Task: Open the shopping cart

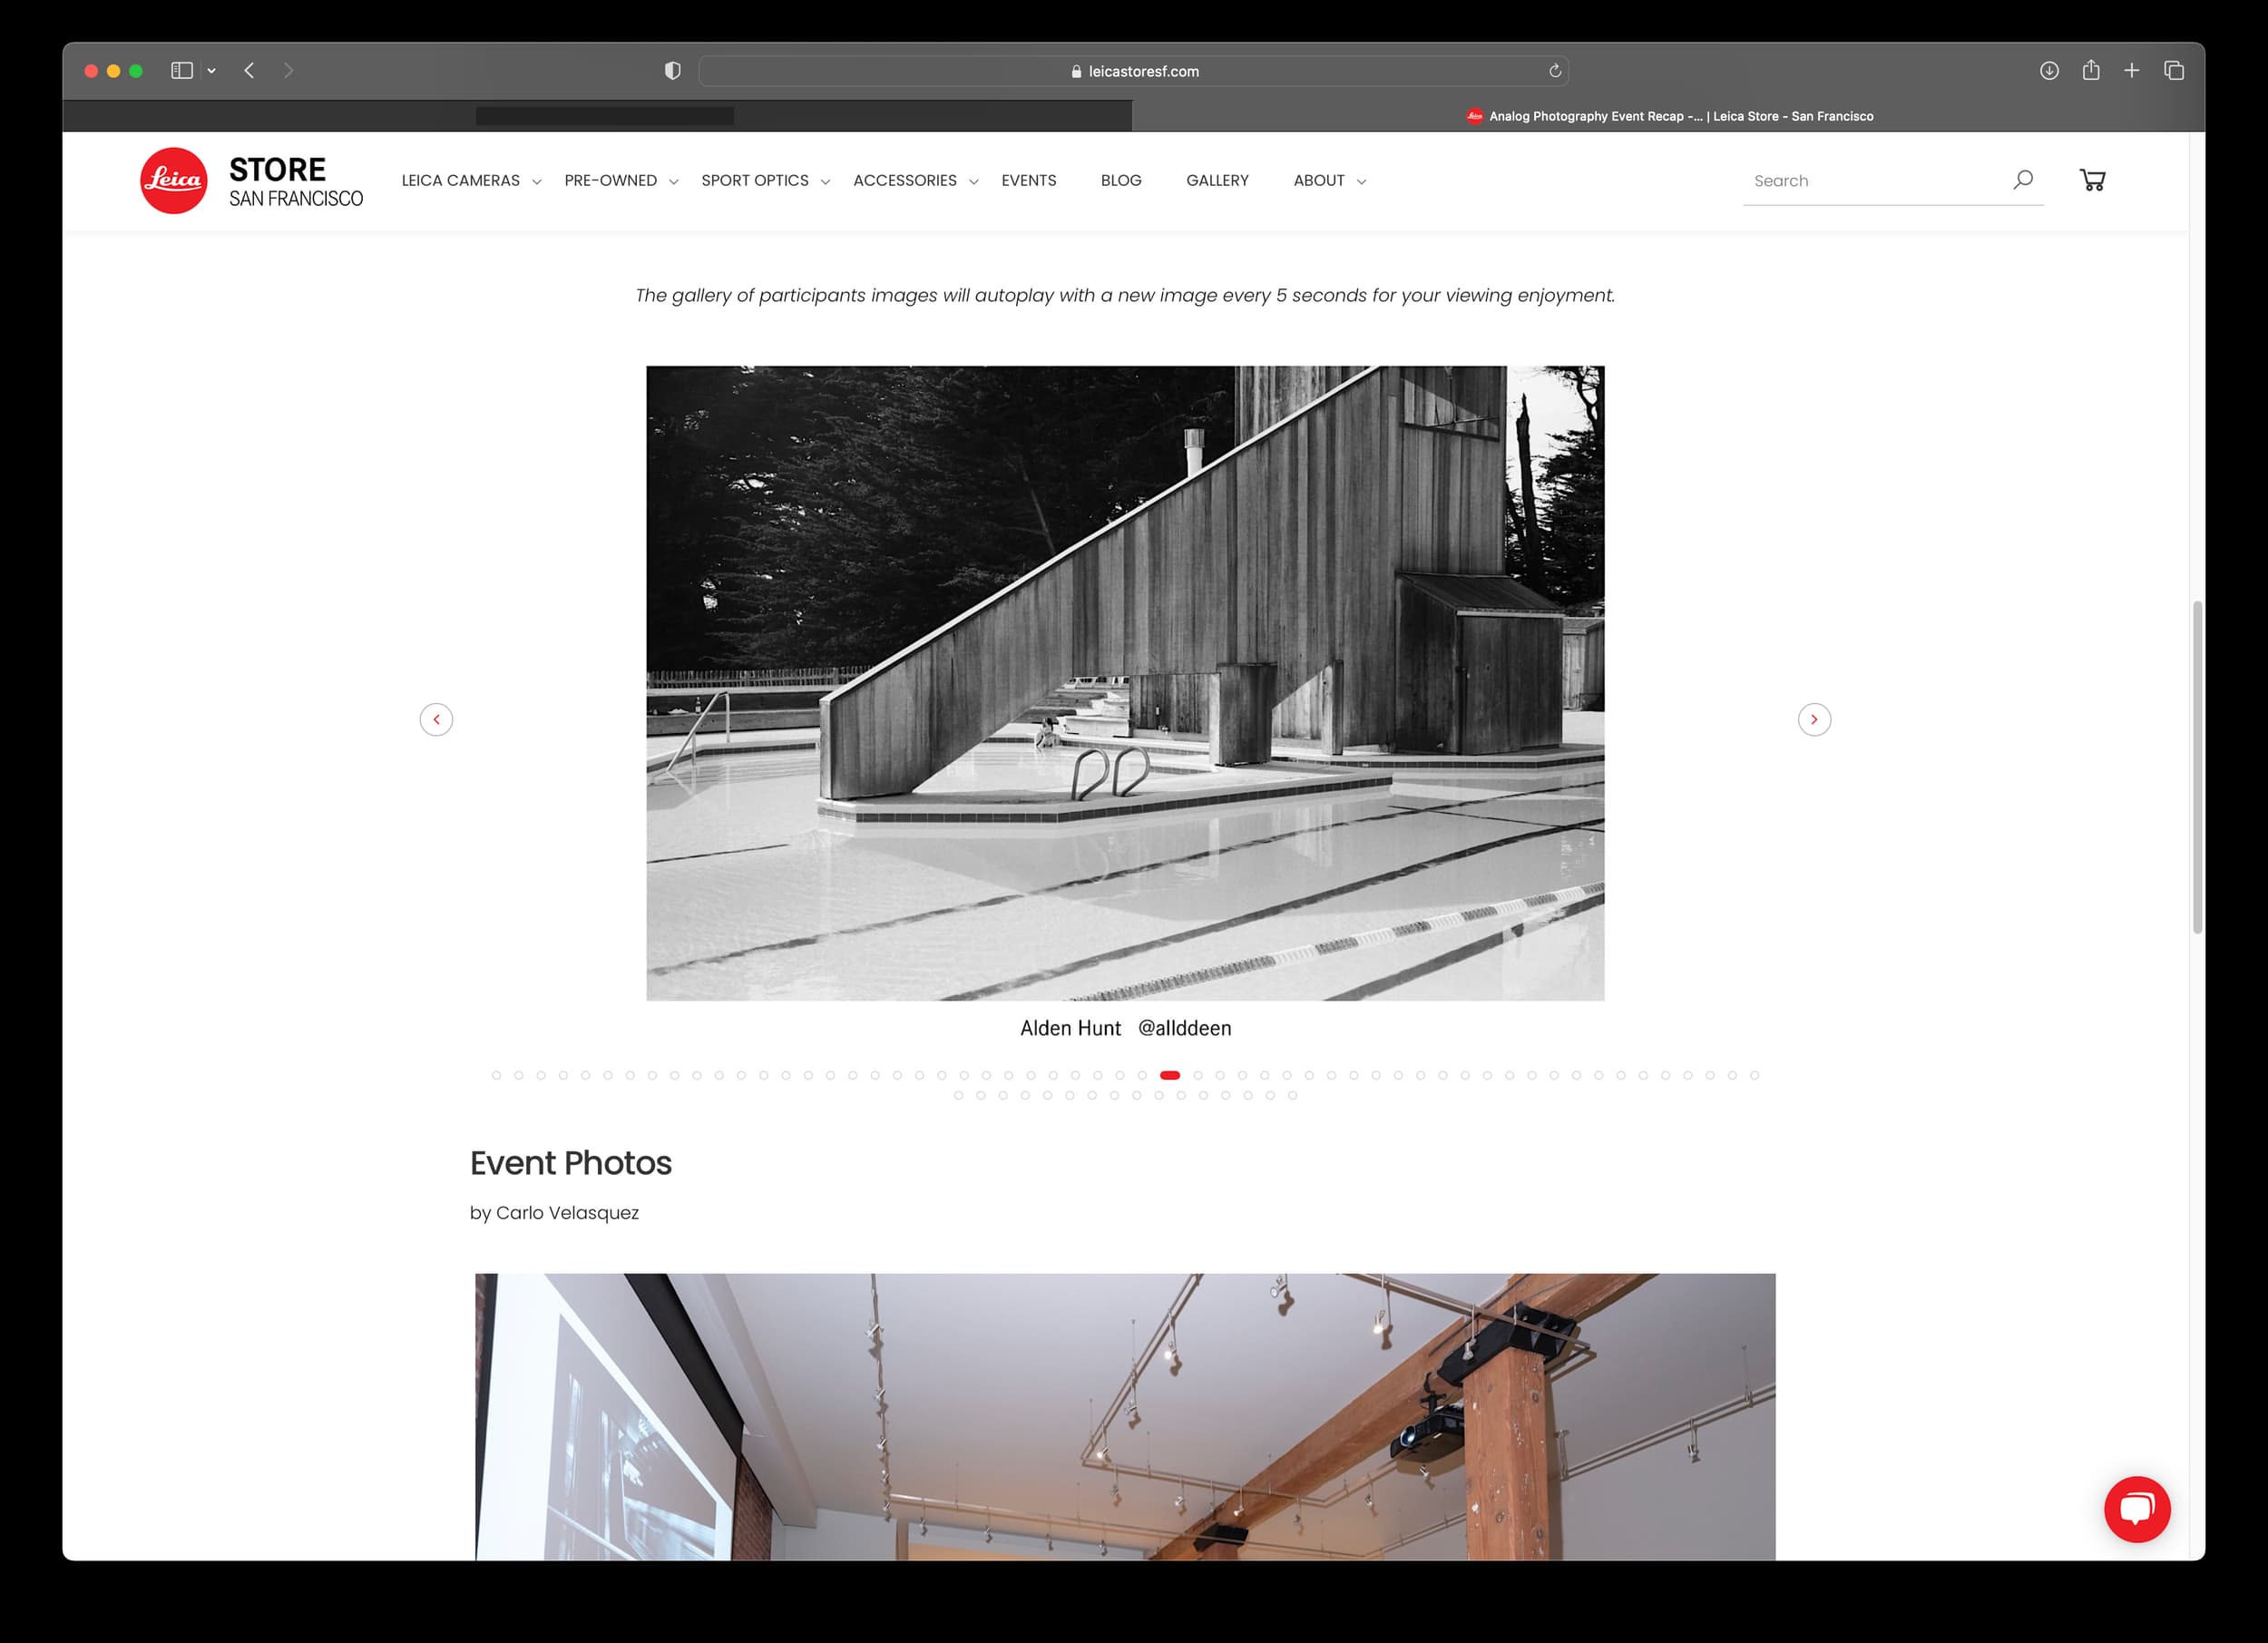Action: [x=2092, y=180]
